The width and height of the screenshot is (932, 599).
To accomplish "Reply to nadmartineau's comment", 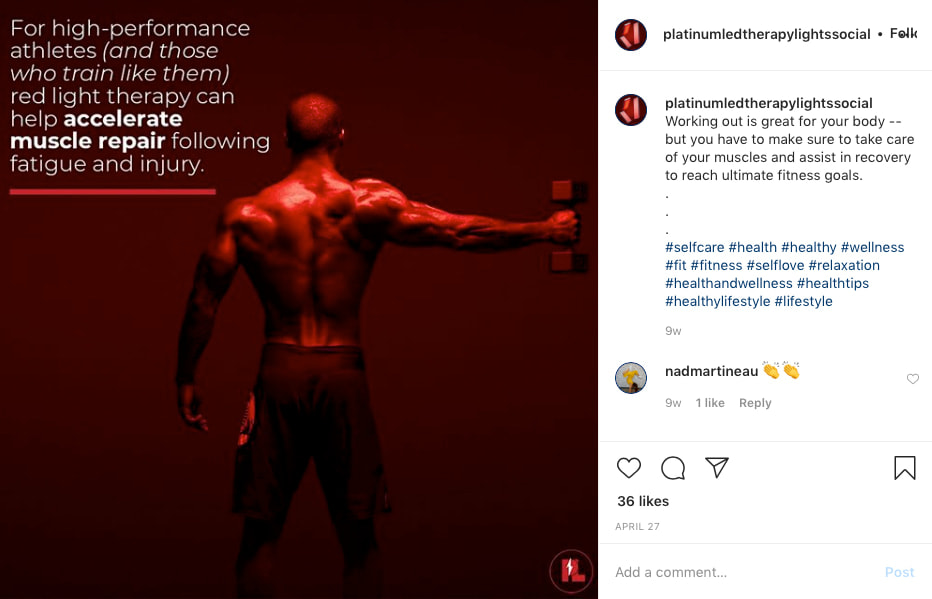I will [755, 403].
